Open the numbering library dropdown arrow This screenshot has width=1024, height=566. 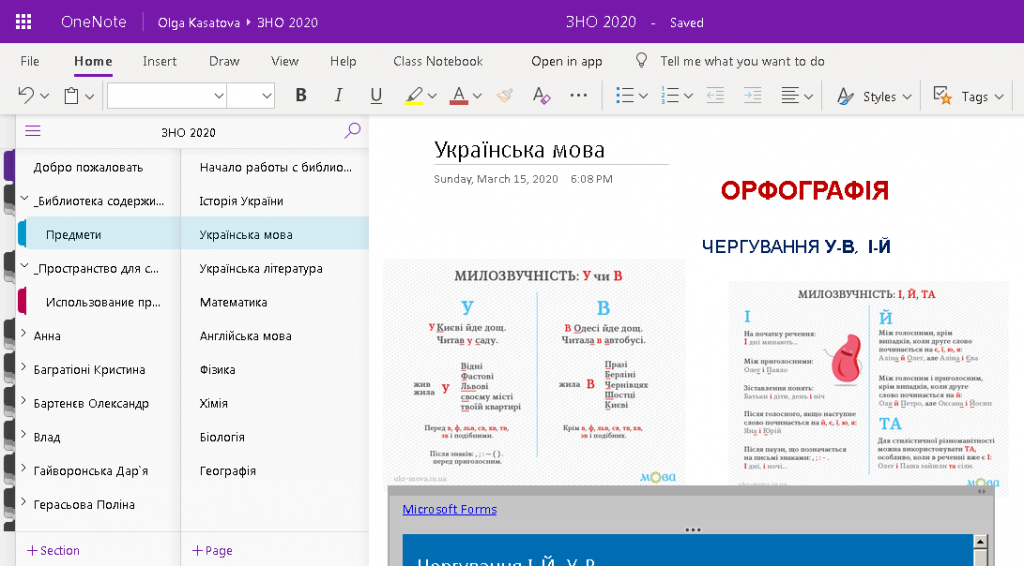[x=688, y=96]
